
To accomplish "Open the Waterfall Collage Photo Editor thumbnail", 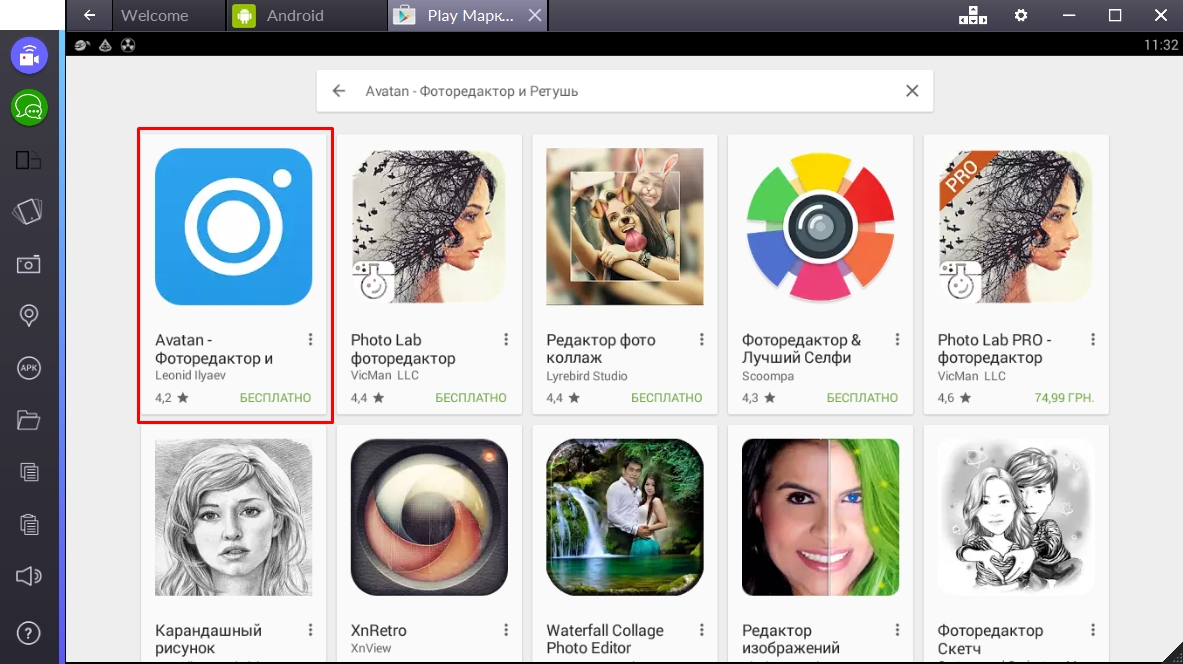I will coord(625,518).
